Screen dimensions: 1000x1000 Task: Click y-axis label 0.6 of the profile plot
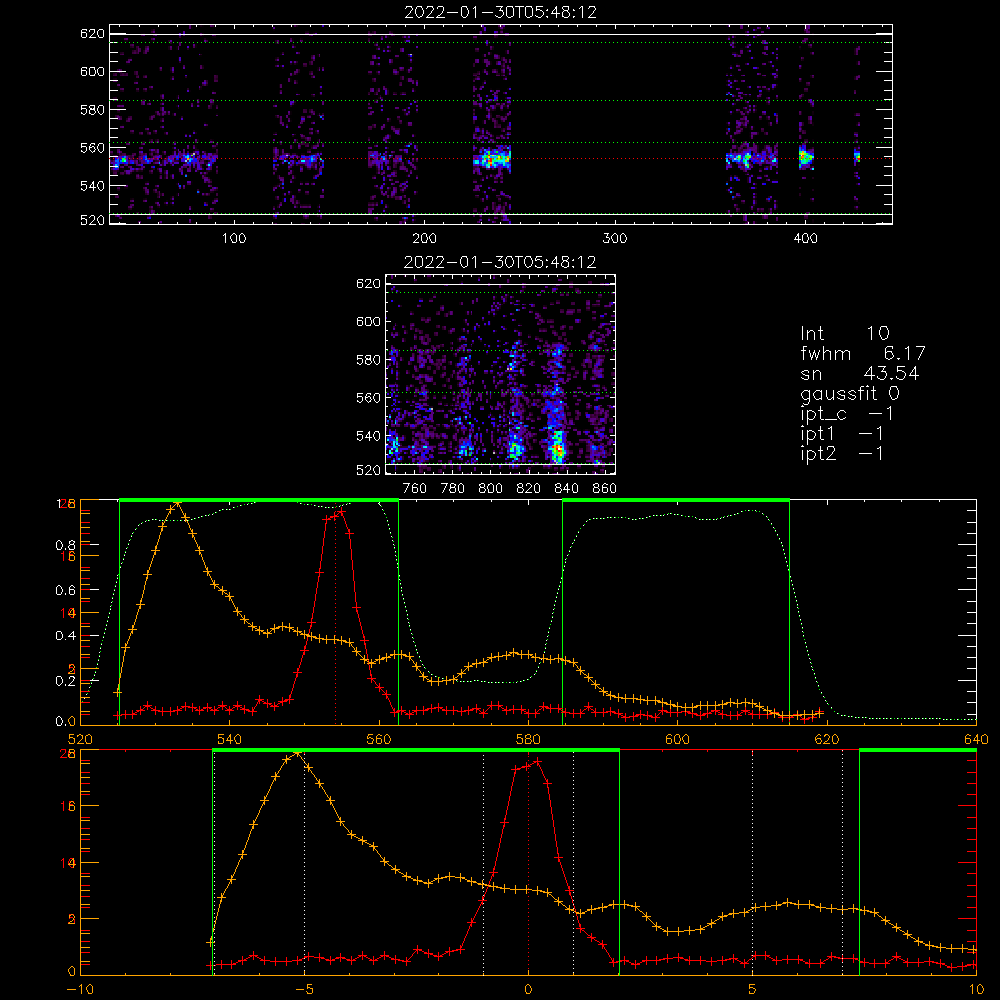tap(65, 590)
